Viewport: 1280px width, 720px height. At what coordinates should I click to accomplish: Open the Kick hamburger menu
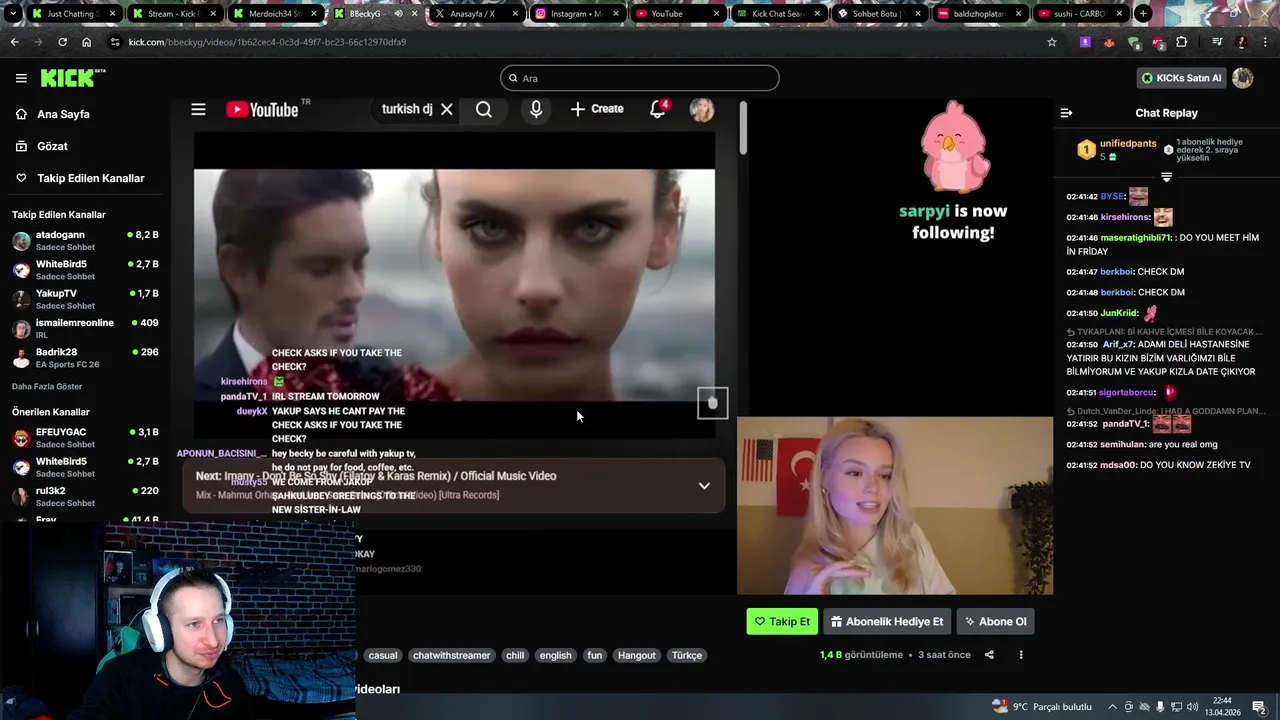(21, 78)
